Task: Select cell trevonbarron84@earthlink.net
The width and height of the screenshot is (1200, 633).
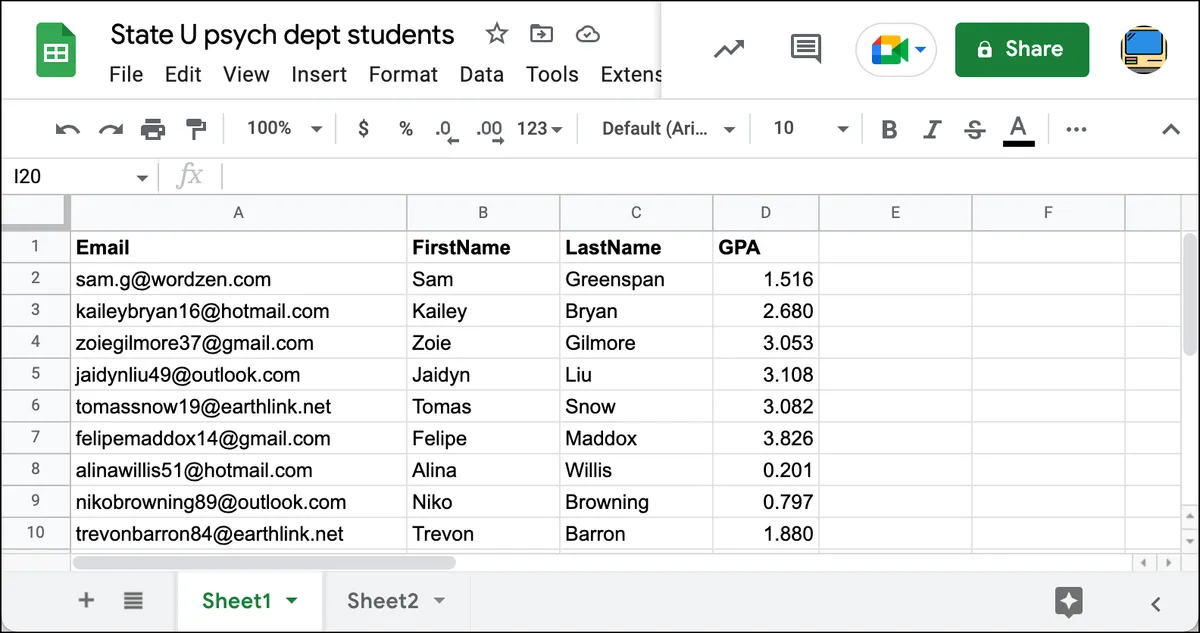Action: point(238,533)
